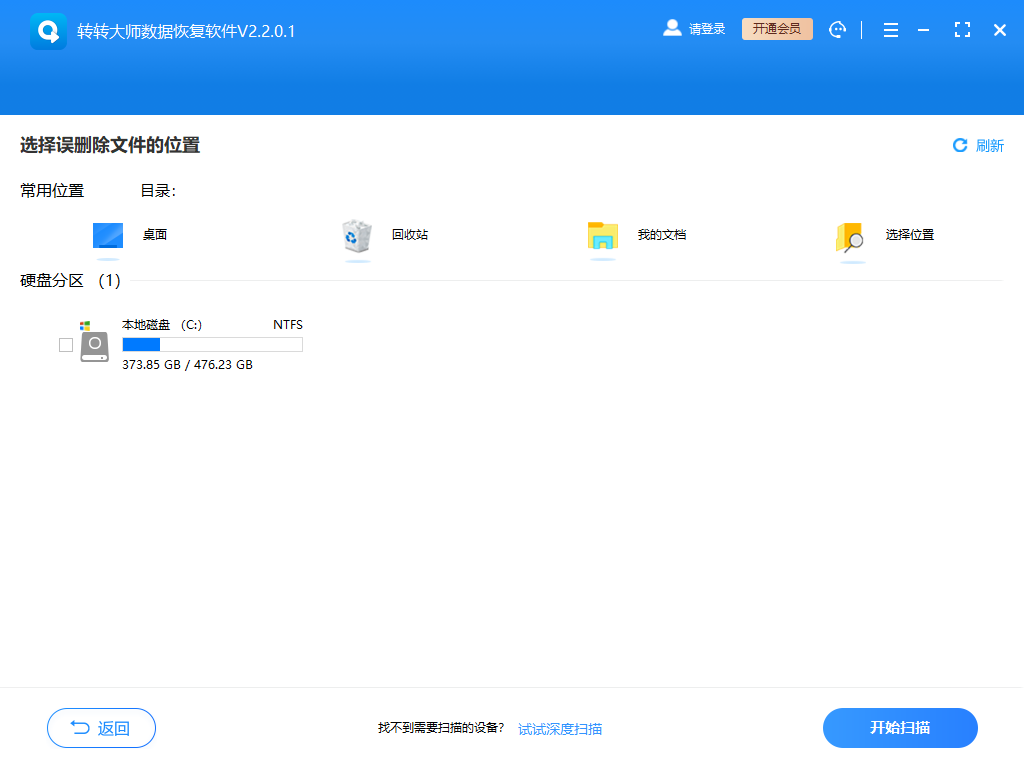Select the 桌面 (Desktop) location icon
The width and height of the screenshot is (1024, 768).
point(107,233)
